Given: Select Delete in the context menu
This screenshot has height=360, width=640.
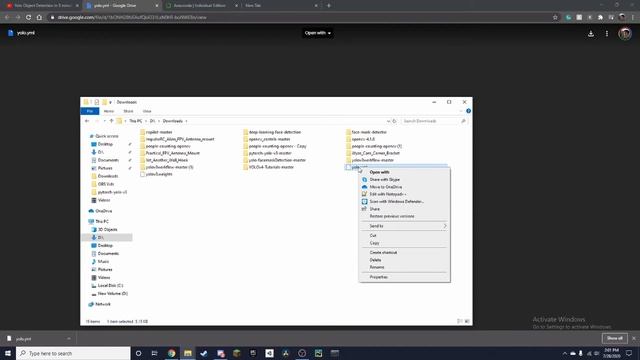Looking at the screenshot, I should point(375,260).
